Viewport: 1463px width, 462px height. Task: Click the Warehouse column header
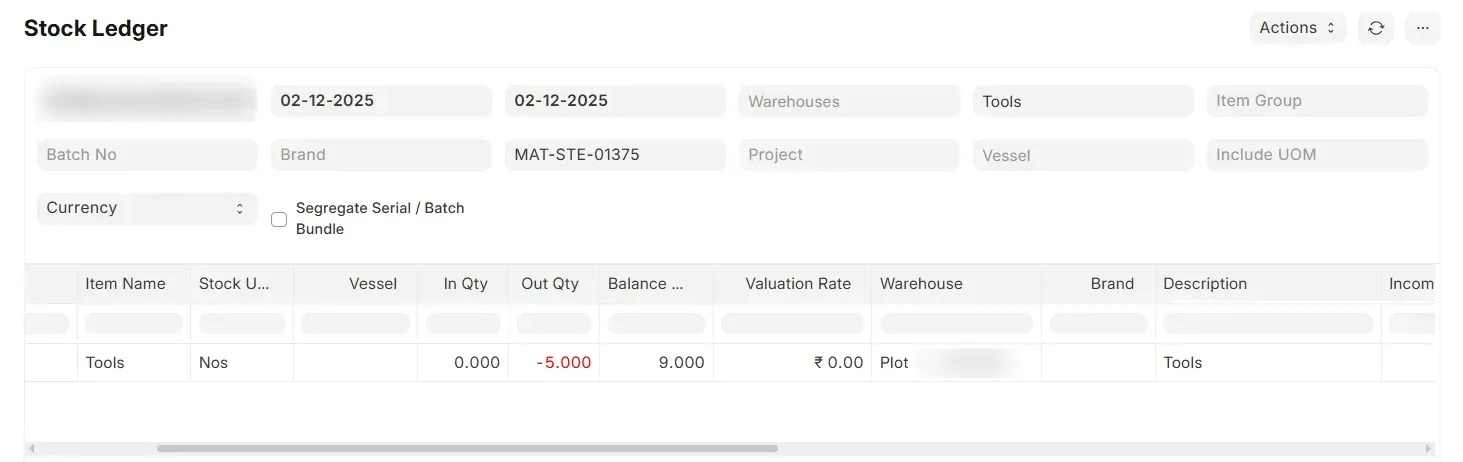(x=921, y=284)
